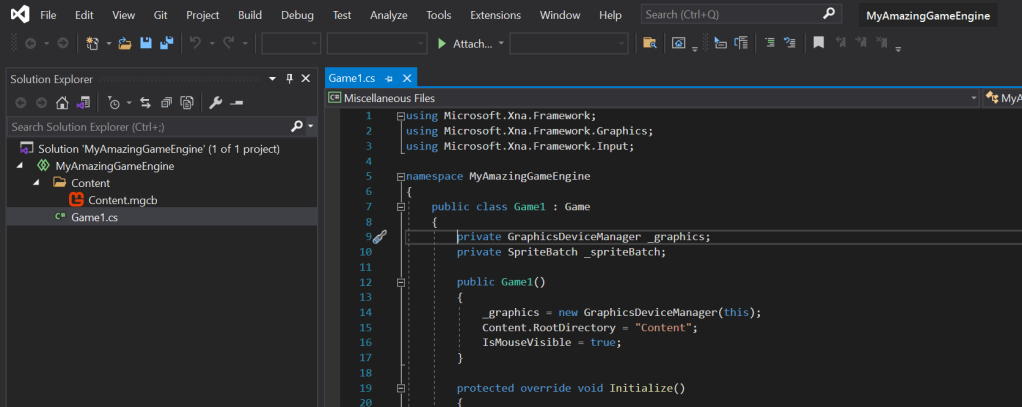1022x407 pixels.
Task: Click the Solution Explorer Home icon
Action: 62,103
